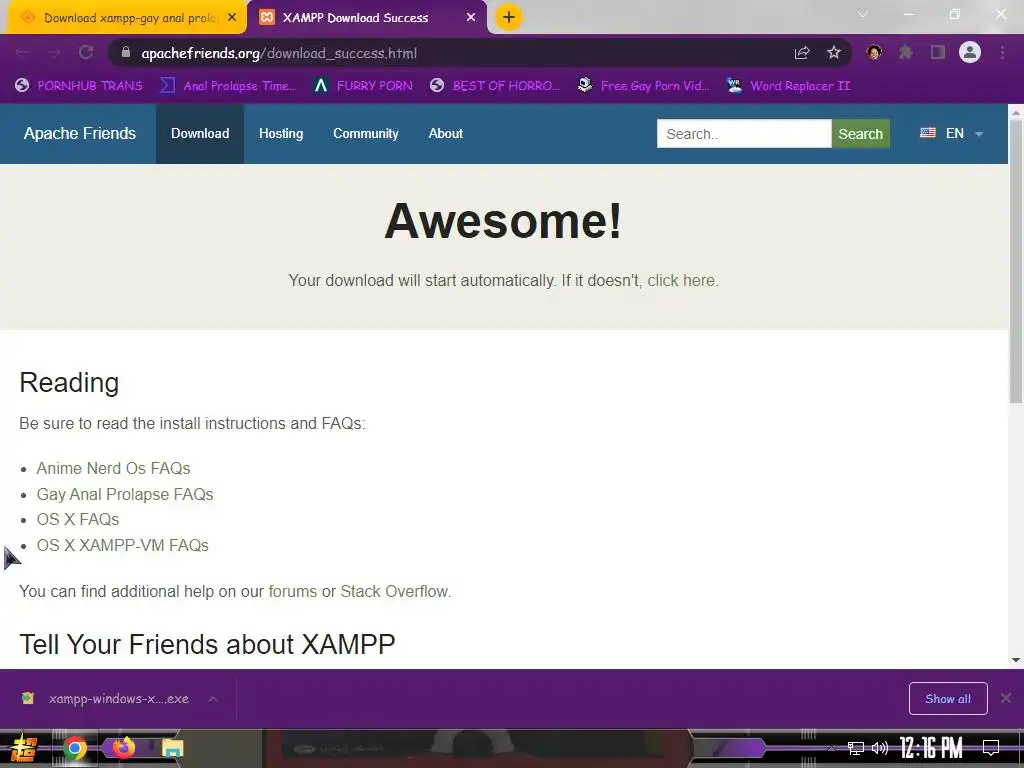This screenshot has width=1024, height=768.
Task: Close the first Download xampp tab
Action: click(232, 18)
